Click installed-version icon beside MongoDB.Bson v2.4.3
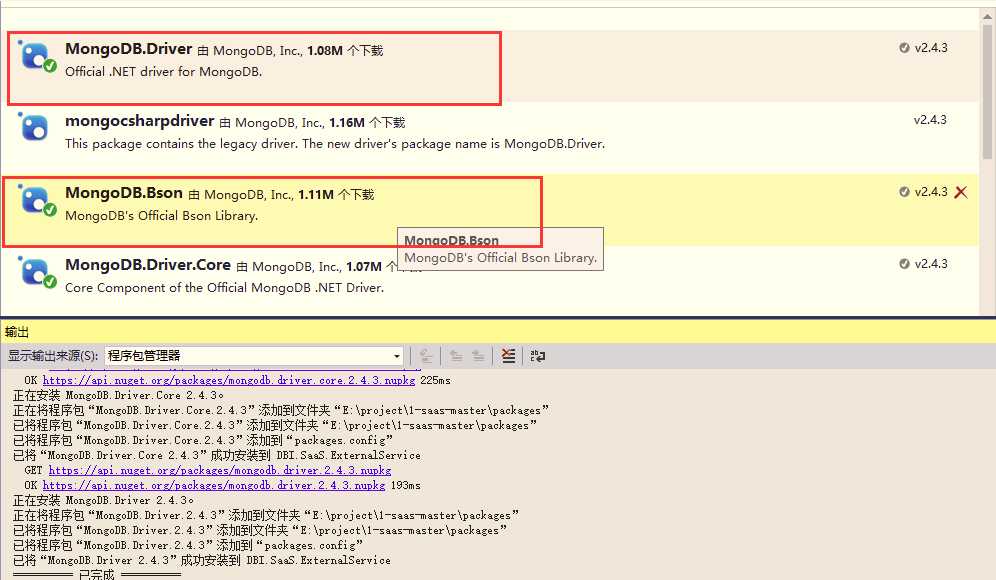The width and height of the screenshot is (996, 580). pyautogui.click(x=904, y=192)
